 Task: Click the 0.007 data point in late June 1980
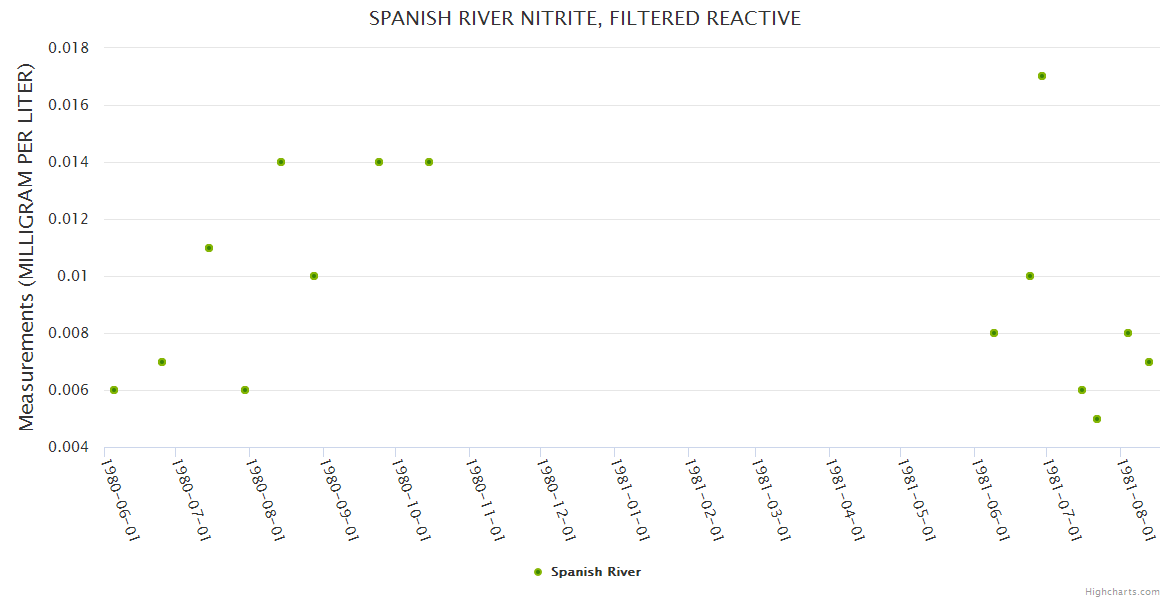coord(162,362)
